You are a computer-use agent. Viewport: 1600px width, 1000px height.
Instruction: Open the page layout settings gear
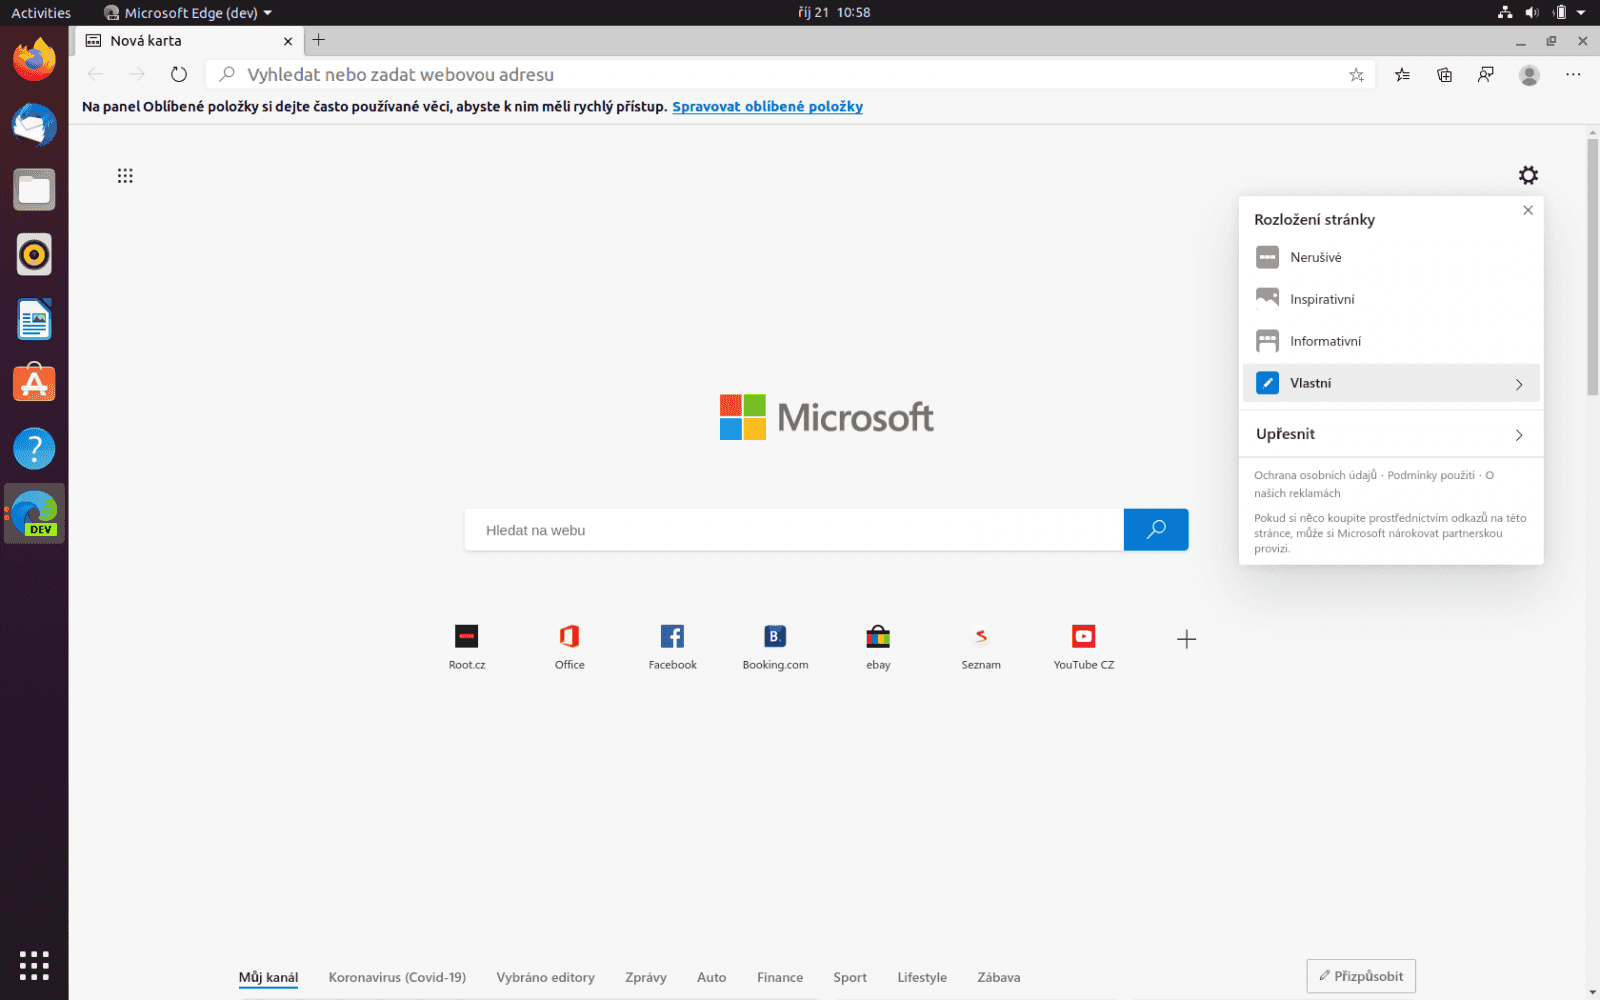[x=1529, y=175]
